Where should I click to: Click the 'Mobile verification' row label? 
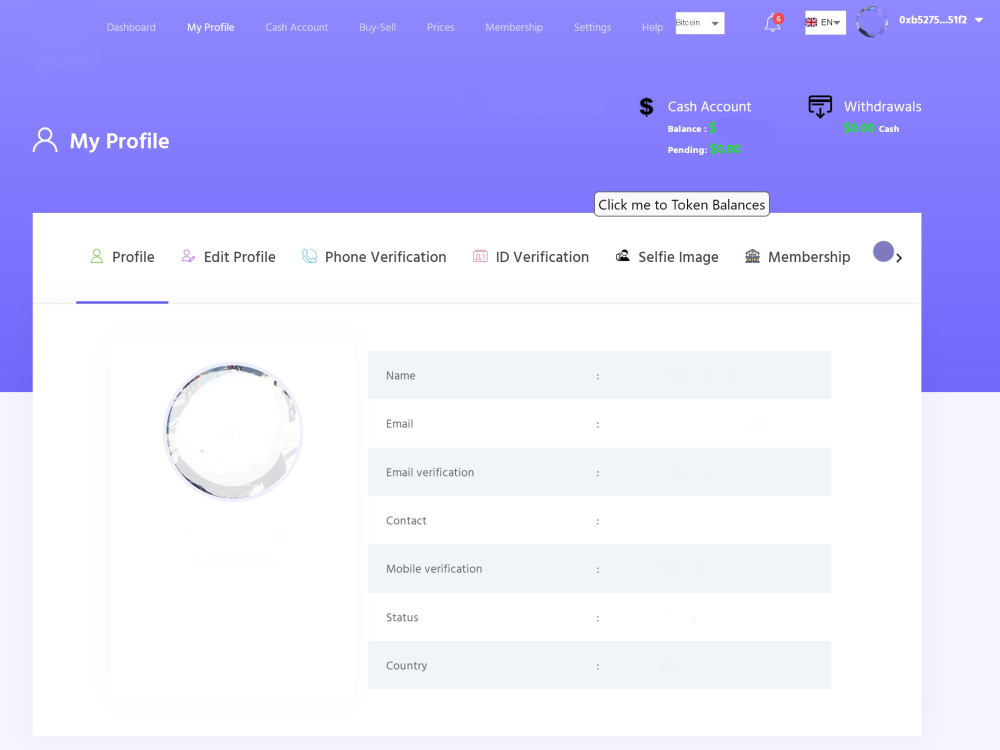pos(434,569)
